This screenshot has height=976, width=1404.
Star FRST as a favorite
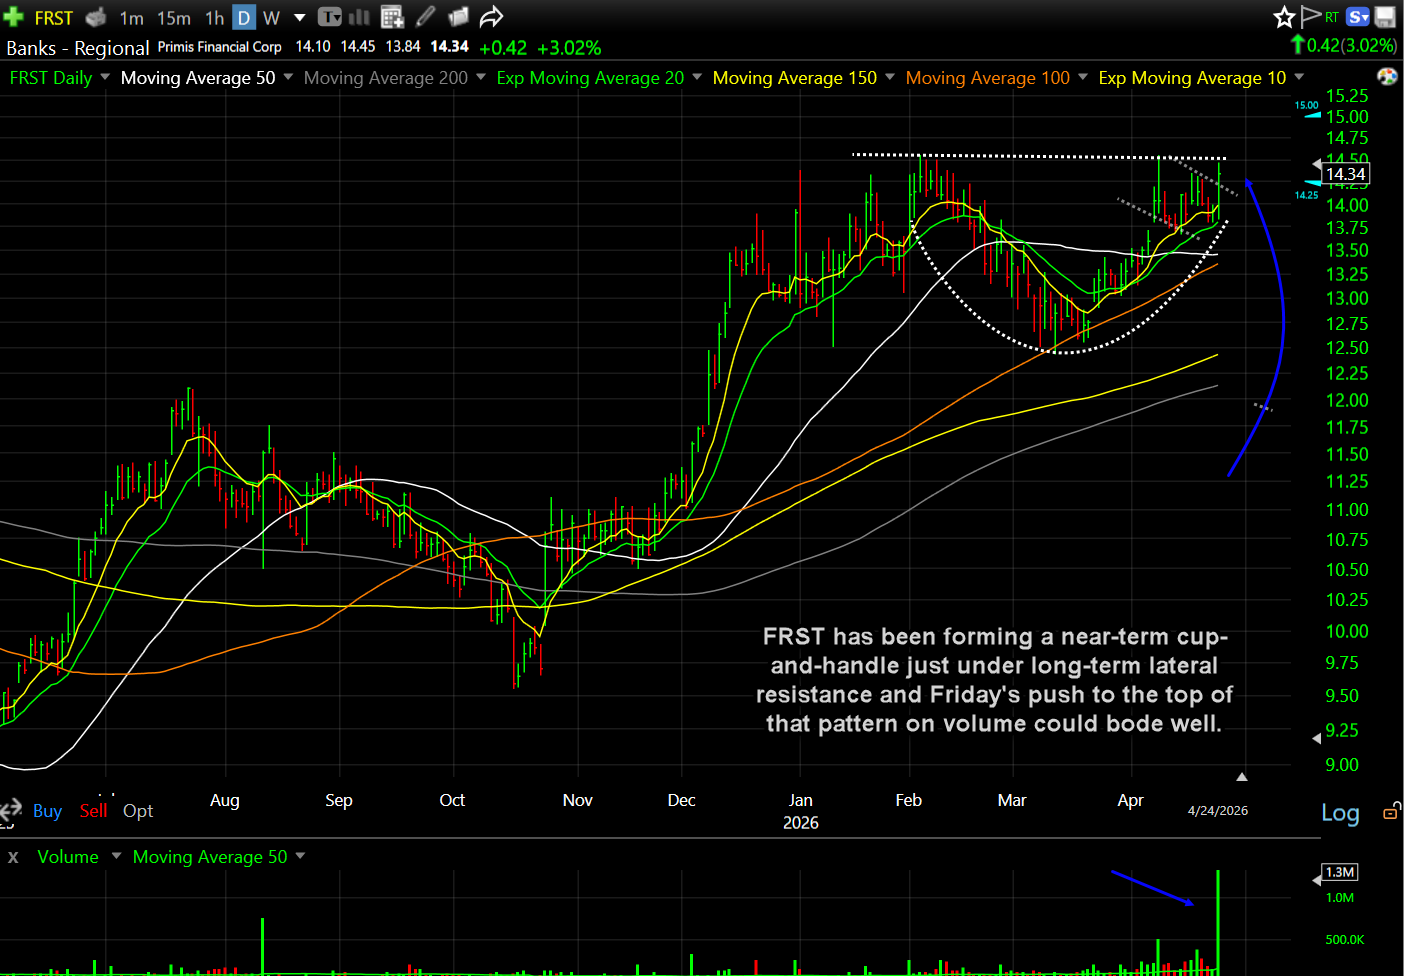click(1284, 17)
